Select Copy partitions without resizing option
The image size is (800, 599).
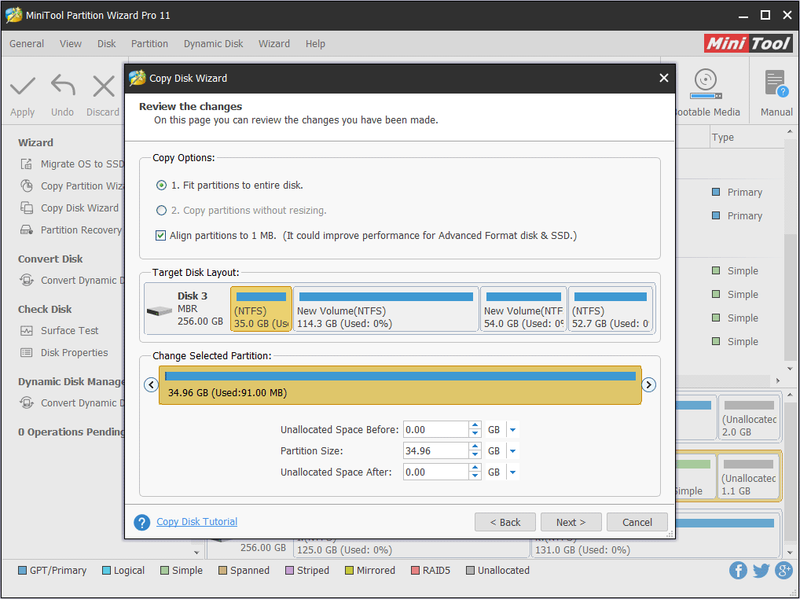[161, 210]
